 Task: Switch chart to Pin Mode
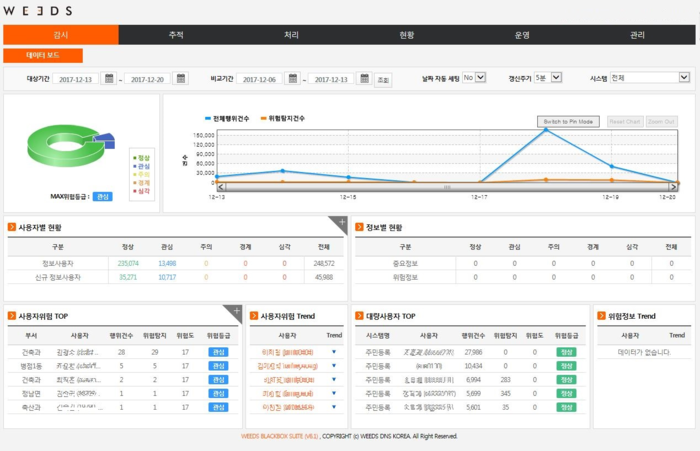coord(568,121)
